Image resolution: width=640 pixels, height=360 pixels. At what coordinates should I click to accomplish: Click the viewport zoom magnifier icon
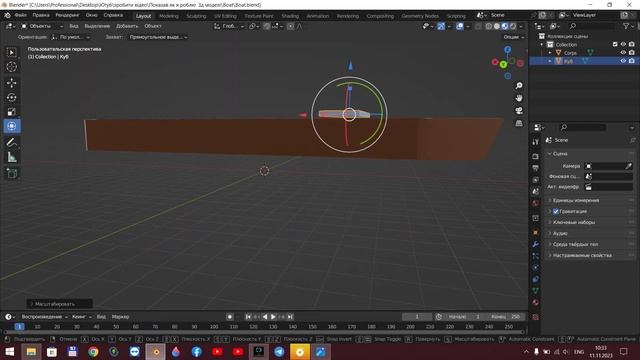point(519,86)
